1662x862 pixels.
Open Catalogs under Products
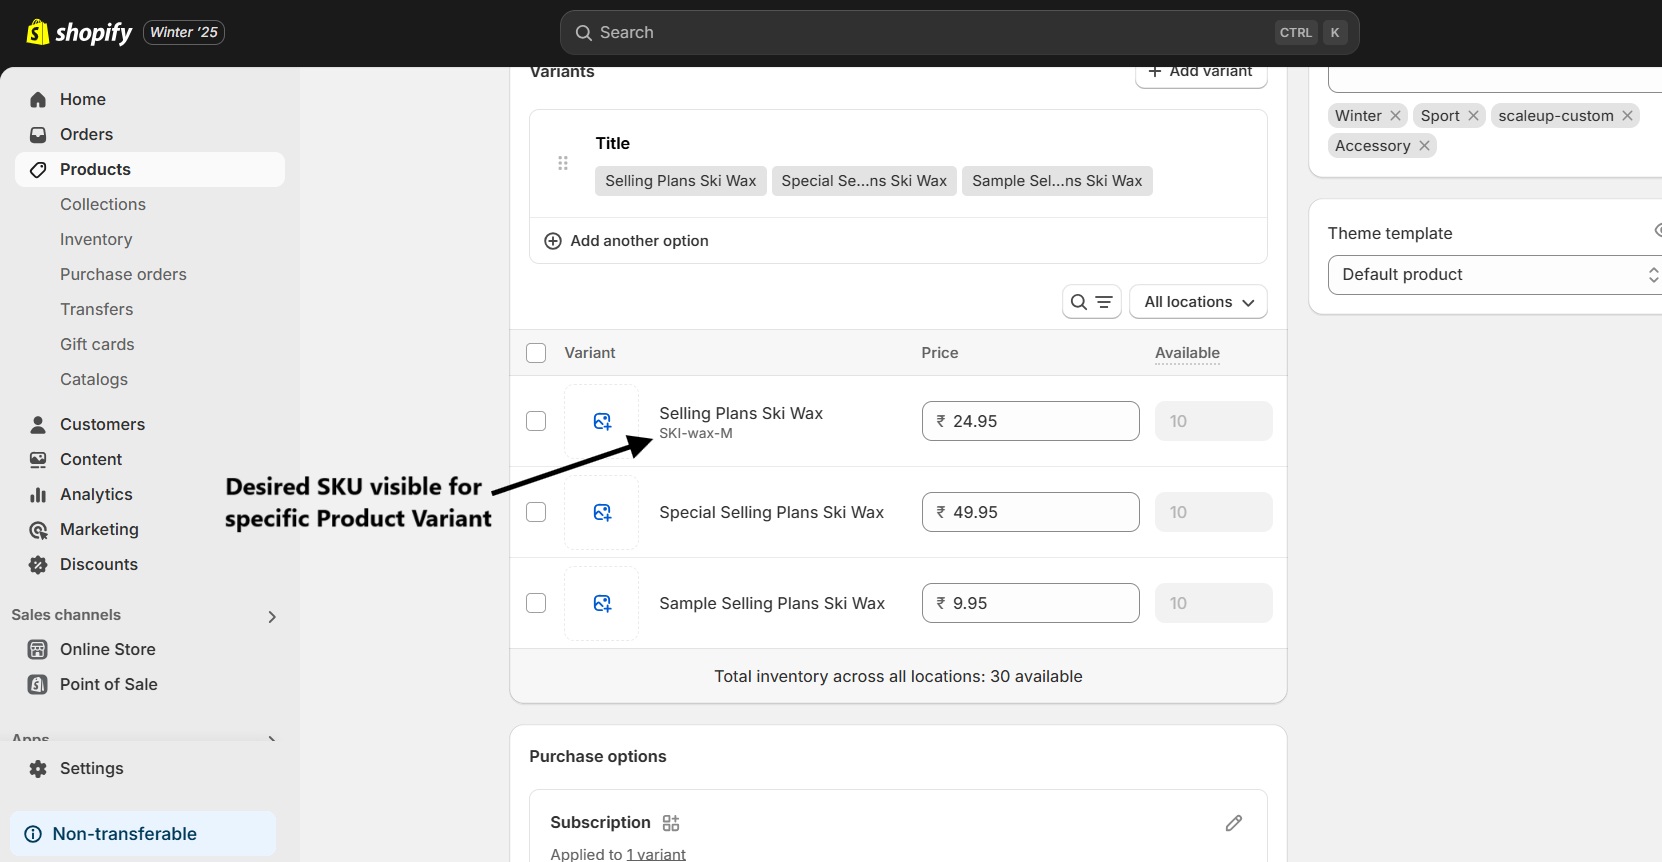tap(94, 379)
